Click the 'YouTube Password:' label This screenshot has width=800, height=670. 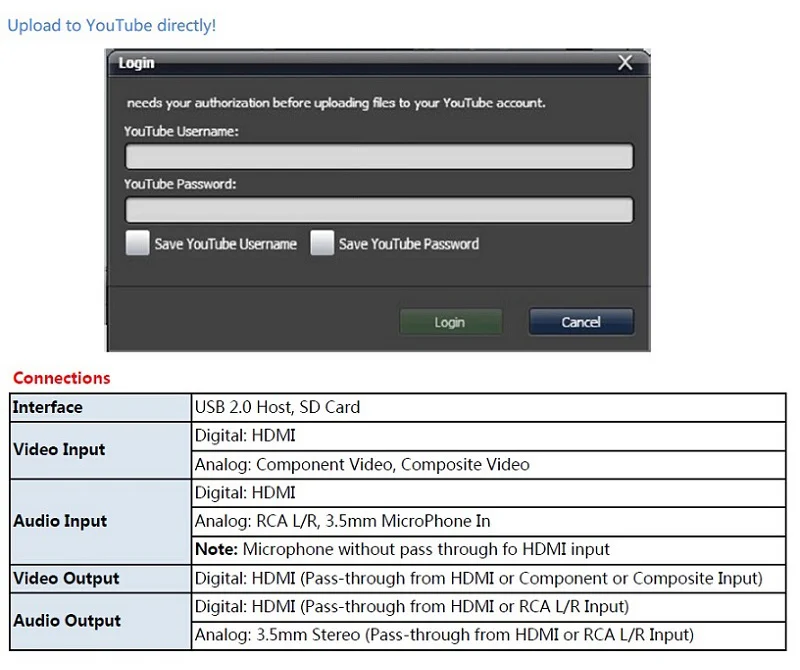point(180,184)
